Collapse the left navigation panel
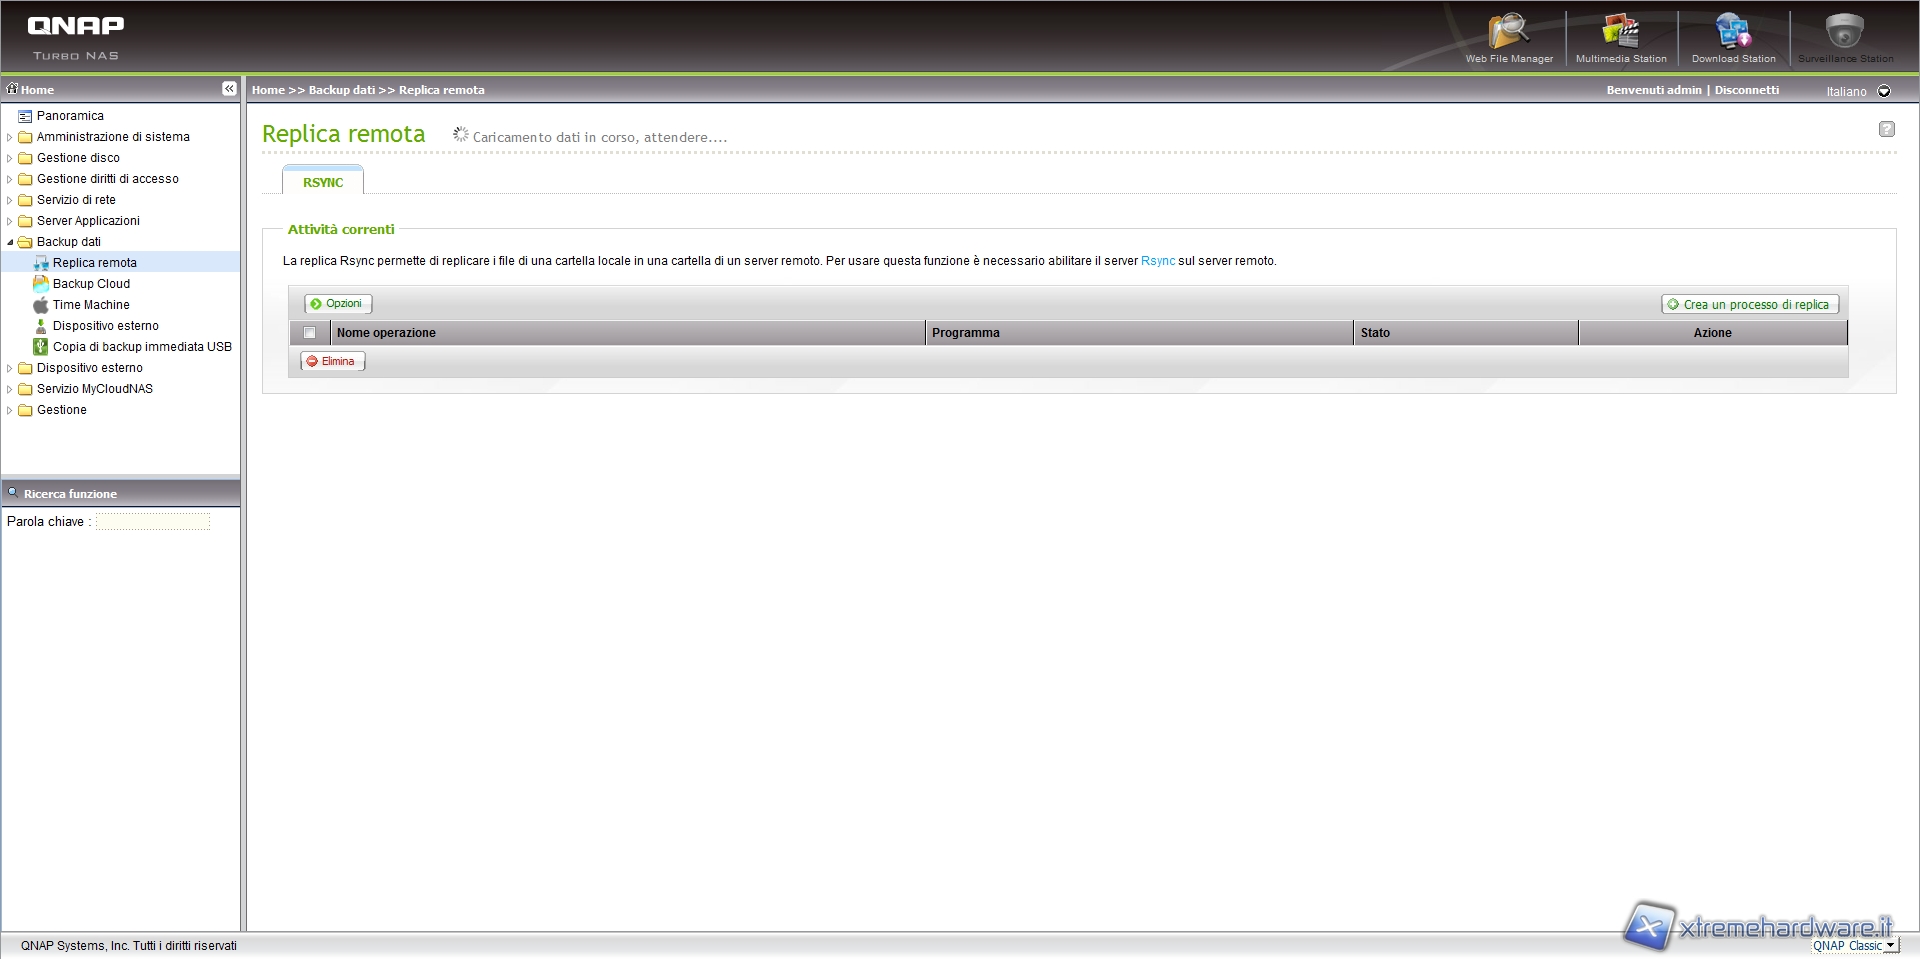 point(229,89)
